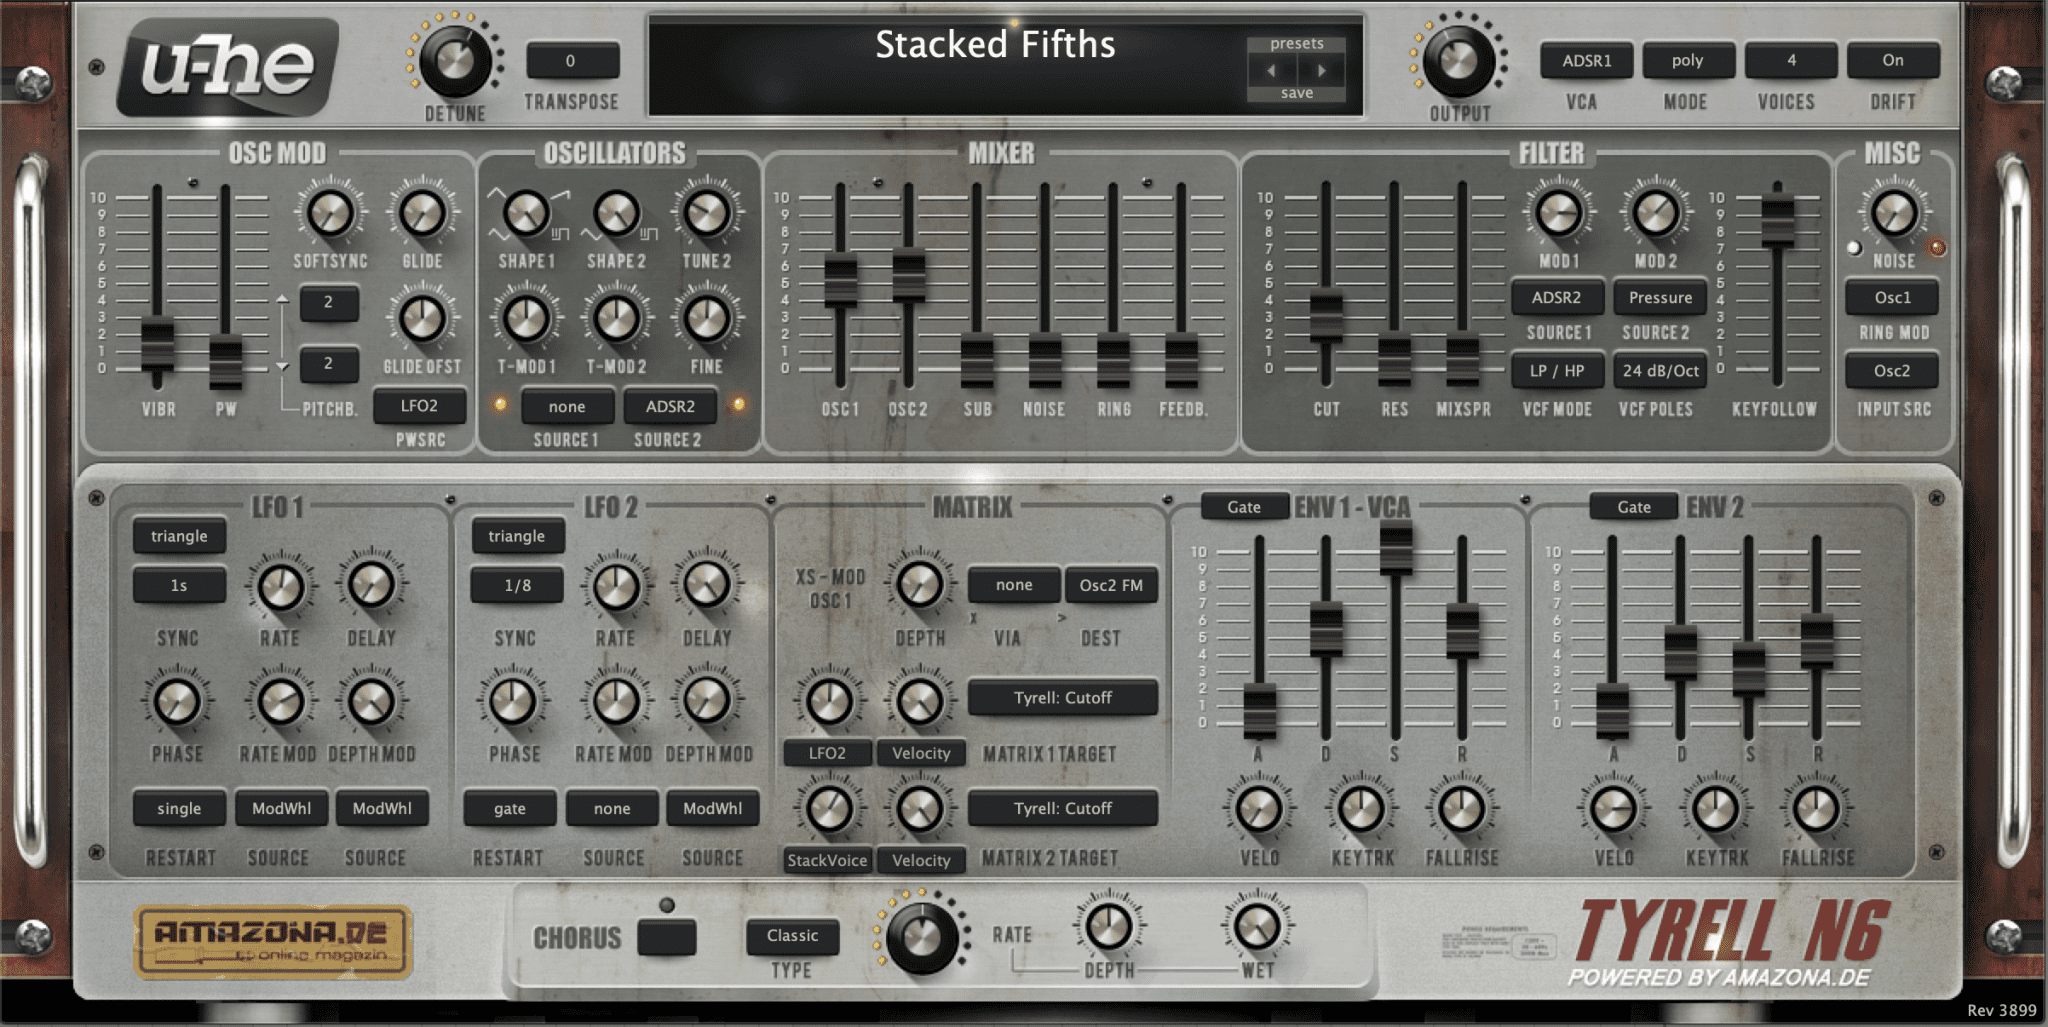This screenshot has width=2048, height=1027.
Task: Click the XS-MOD DEPTH knob
Action: pyautogui.click(x=920, y=585)
